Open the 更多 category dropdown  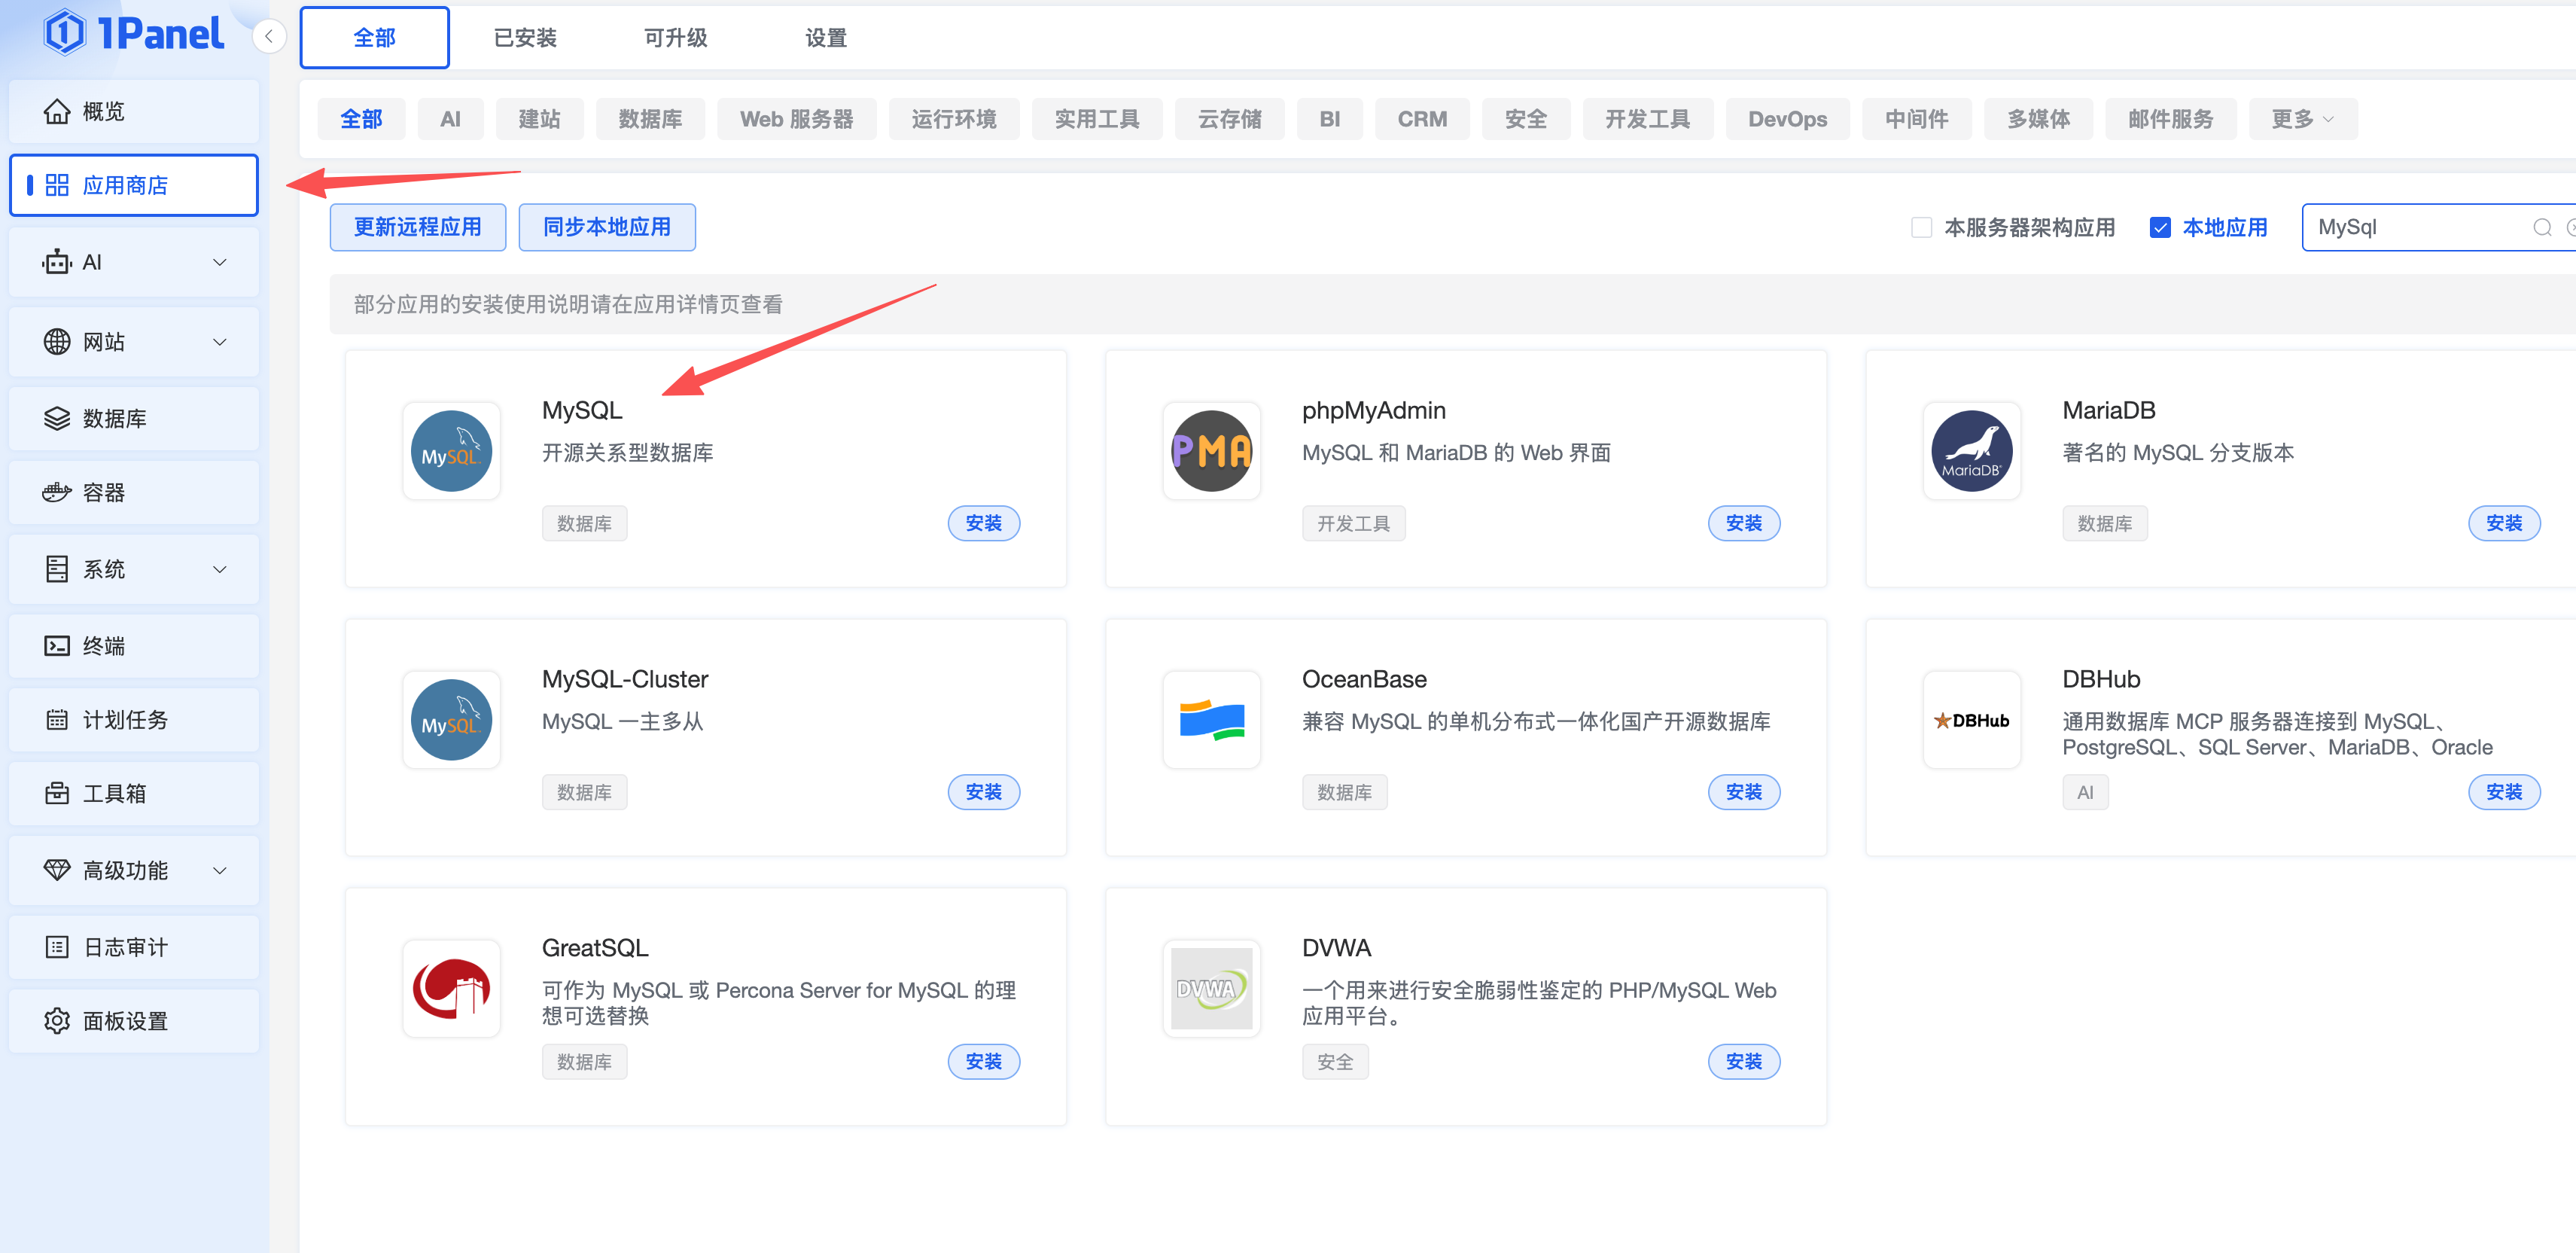(2301, 119)
